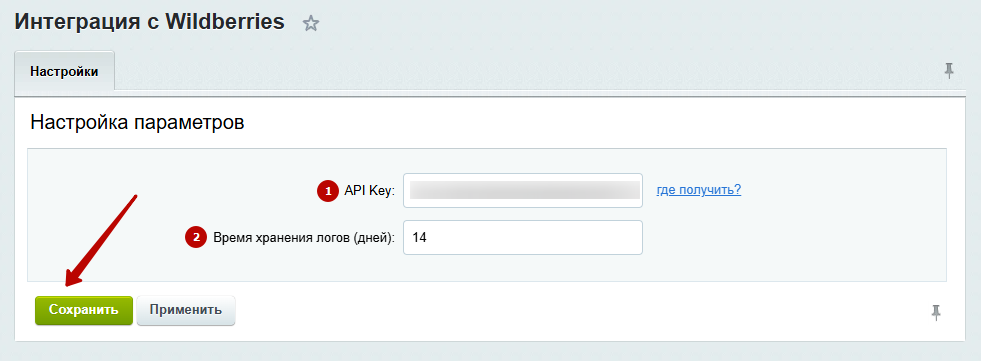The height and width of the screenshot is (361, 981).
Task: Click the pin icon beside the Применить row
Action: (936, 312)
